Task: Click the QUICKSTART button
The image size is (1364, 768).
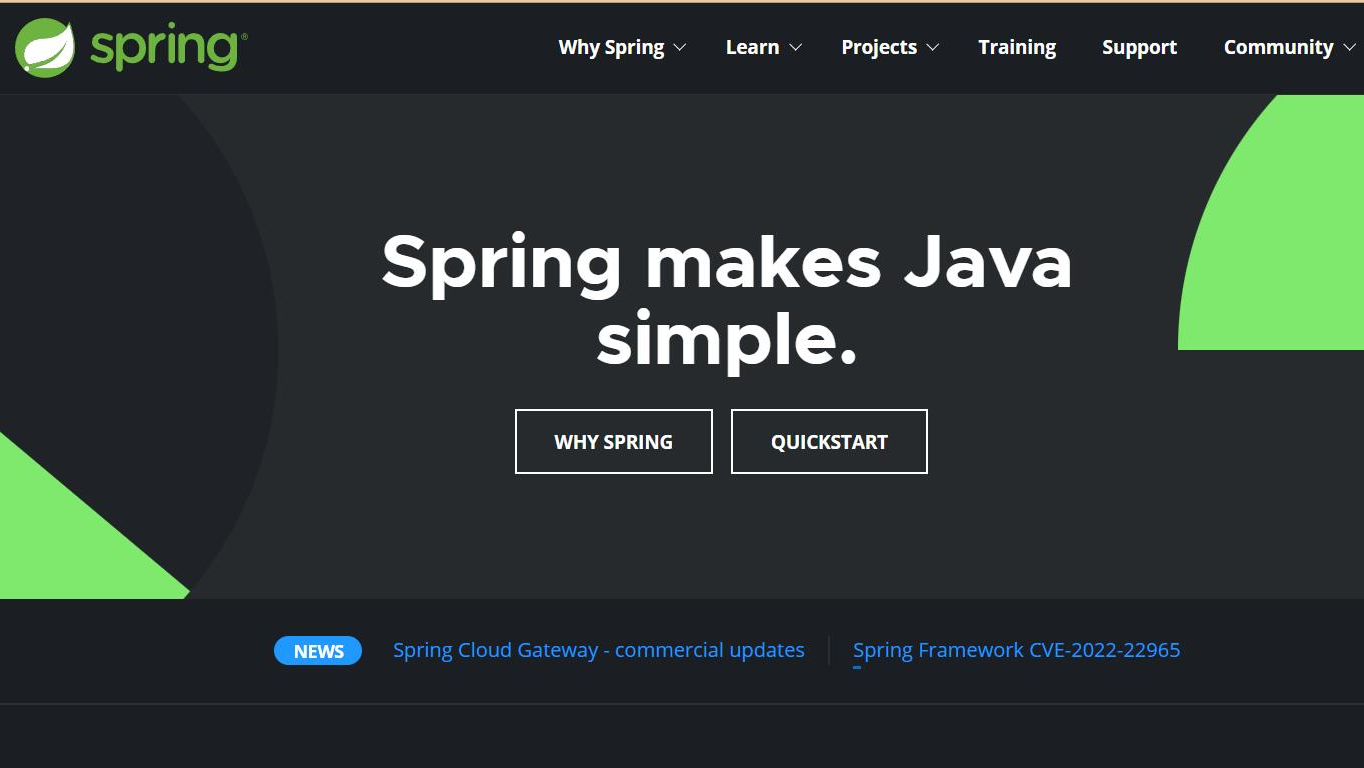Action: pyautogui.click(x=829, y=441)
